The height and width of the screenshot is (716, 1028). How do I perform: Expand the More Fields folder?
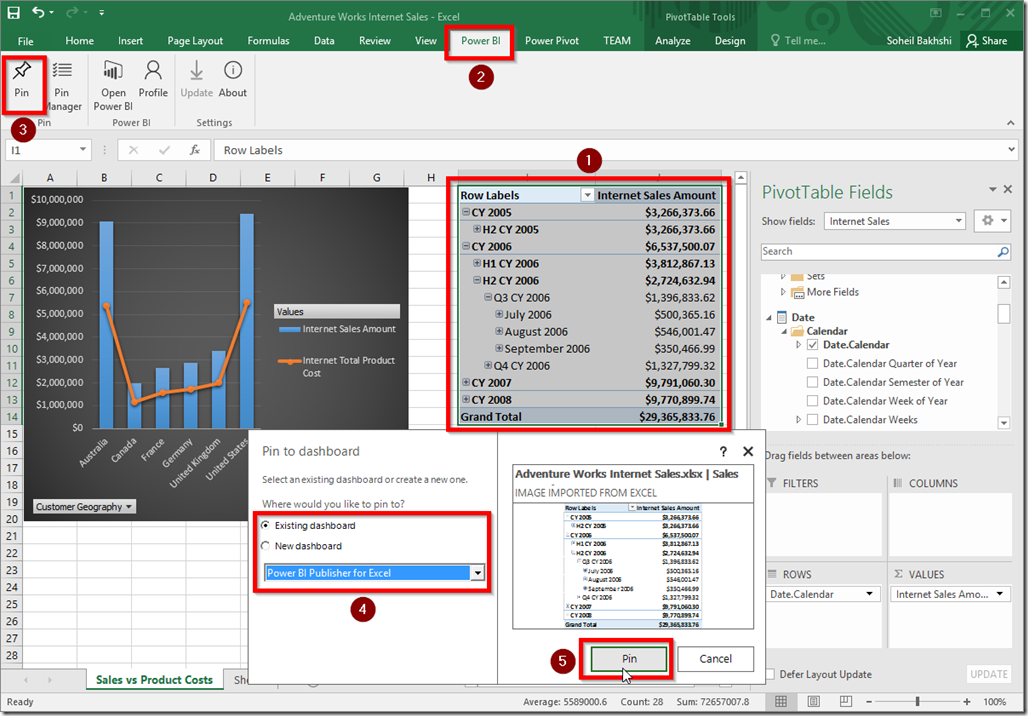[x=783, y=292]
